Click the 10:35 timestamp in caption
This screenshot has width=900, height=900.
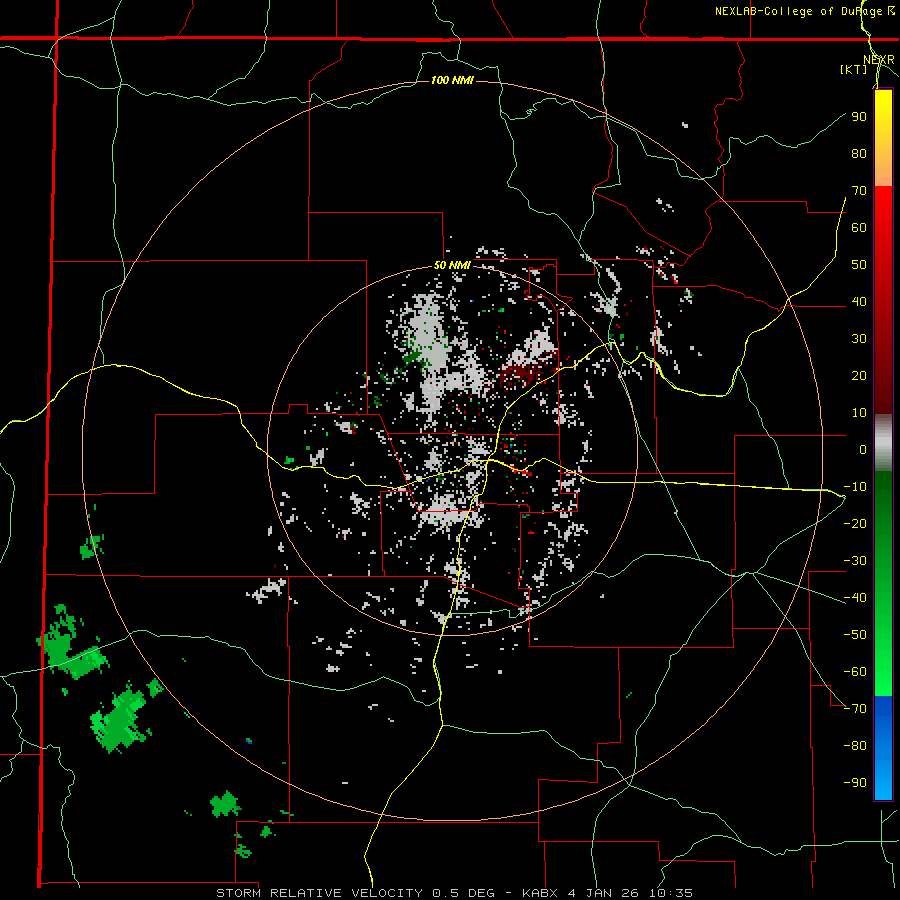(671, 893)
